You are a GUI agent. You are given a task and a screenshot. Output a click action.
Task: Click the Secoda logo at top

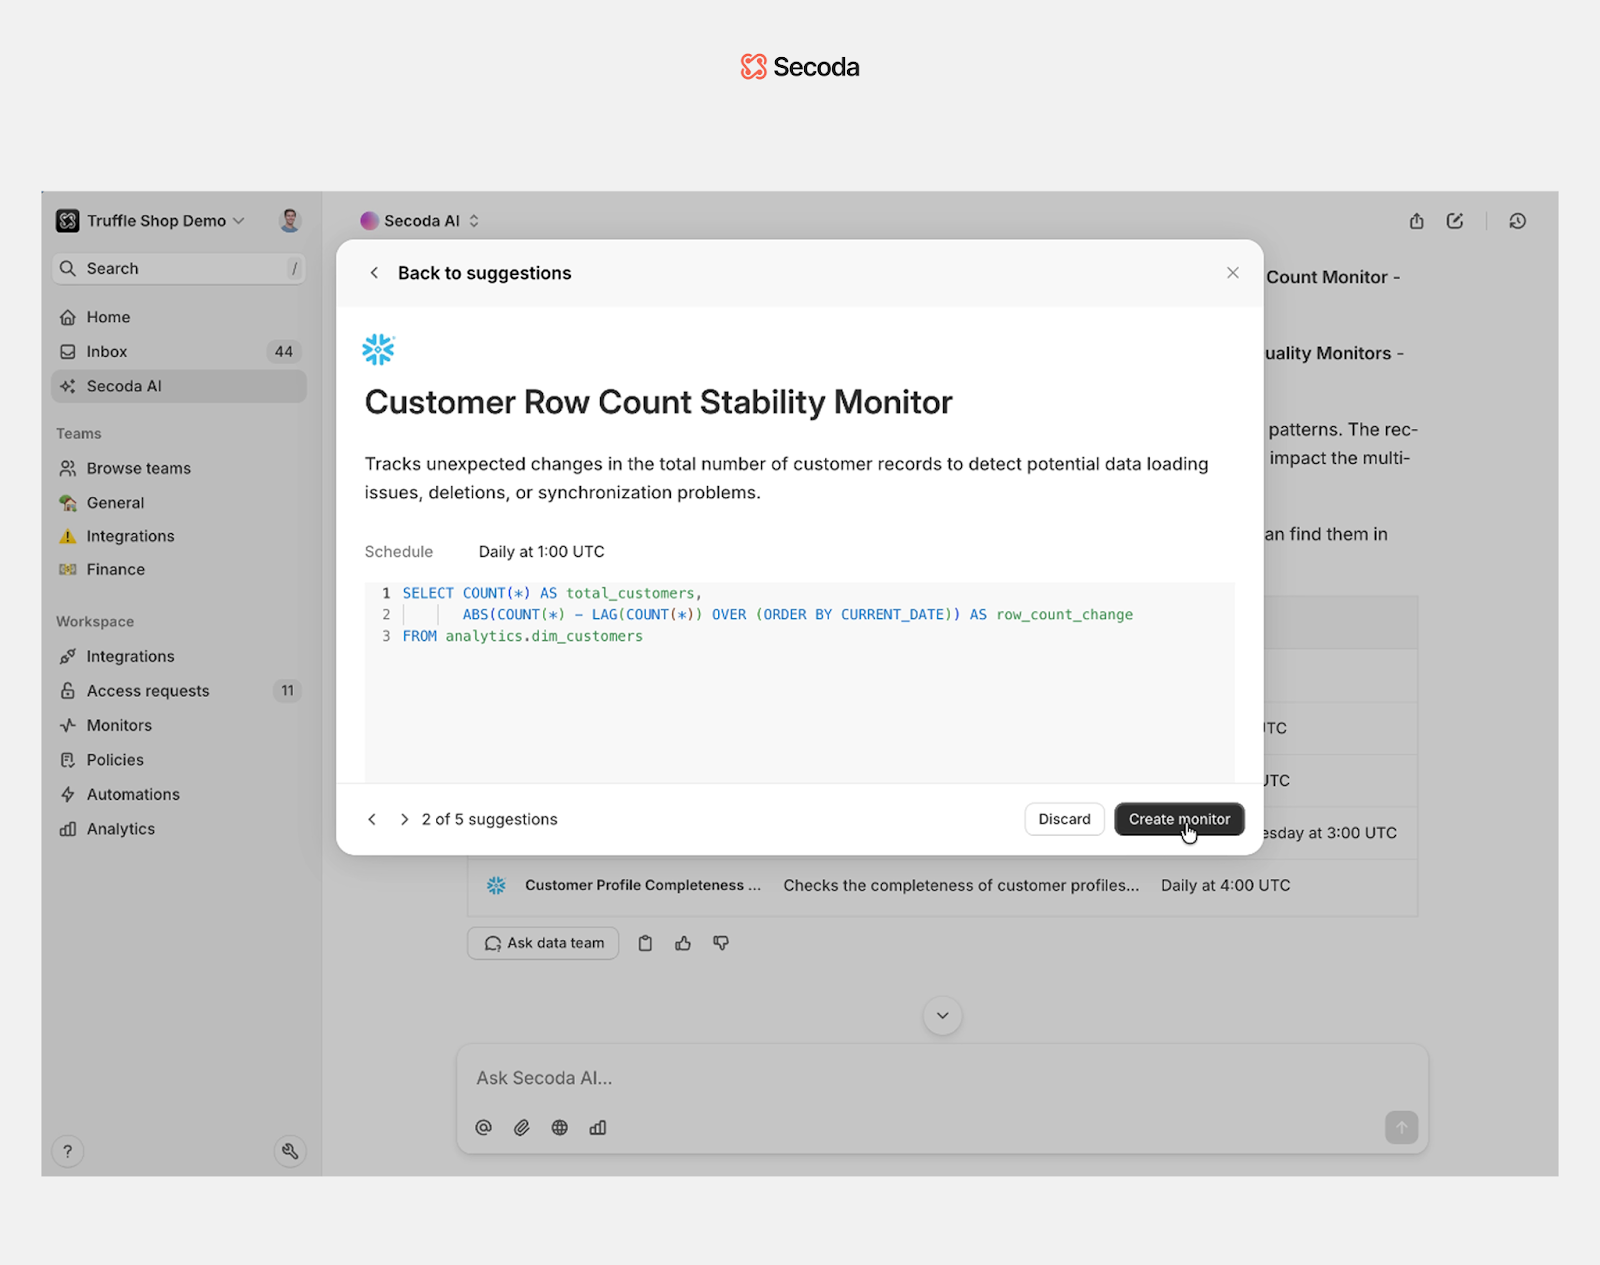coord(800,67)
